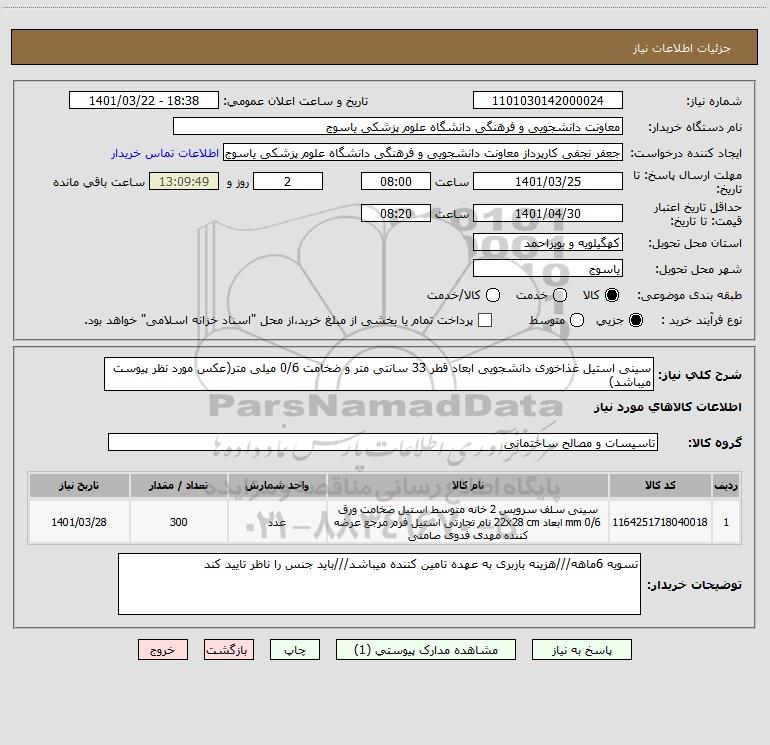
Task: Select the جزیی purchase type radio
Action: point(635,320)
